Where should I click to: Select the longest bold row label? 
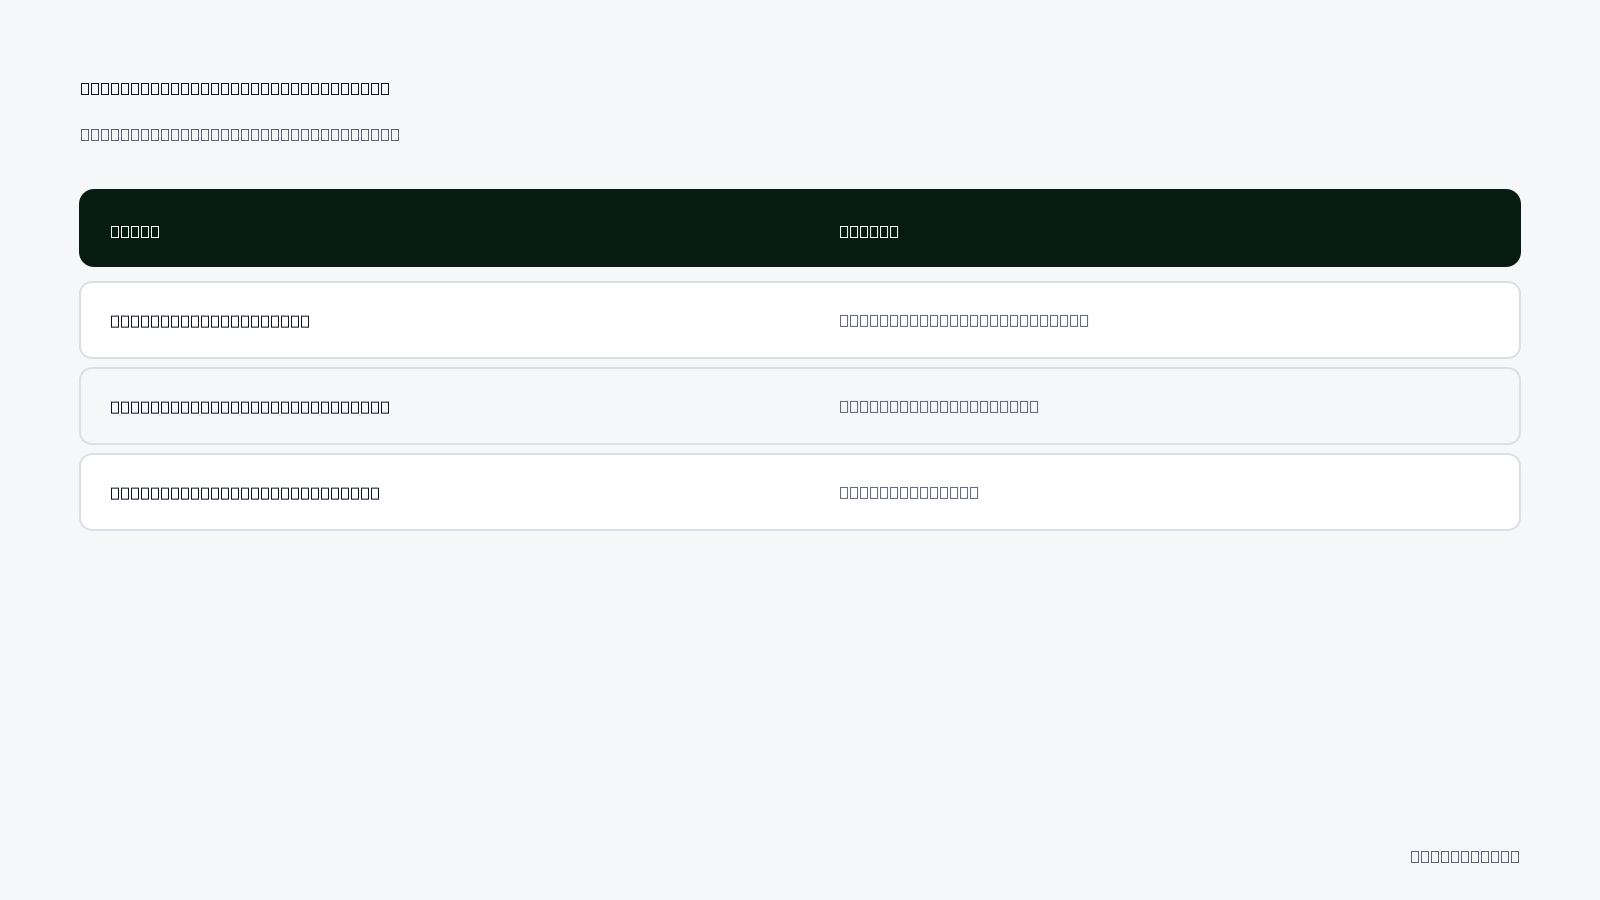click(x=250, y=407)
